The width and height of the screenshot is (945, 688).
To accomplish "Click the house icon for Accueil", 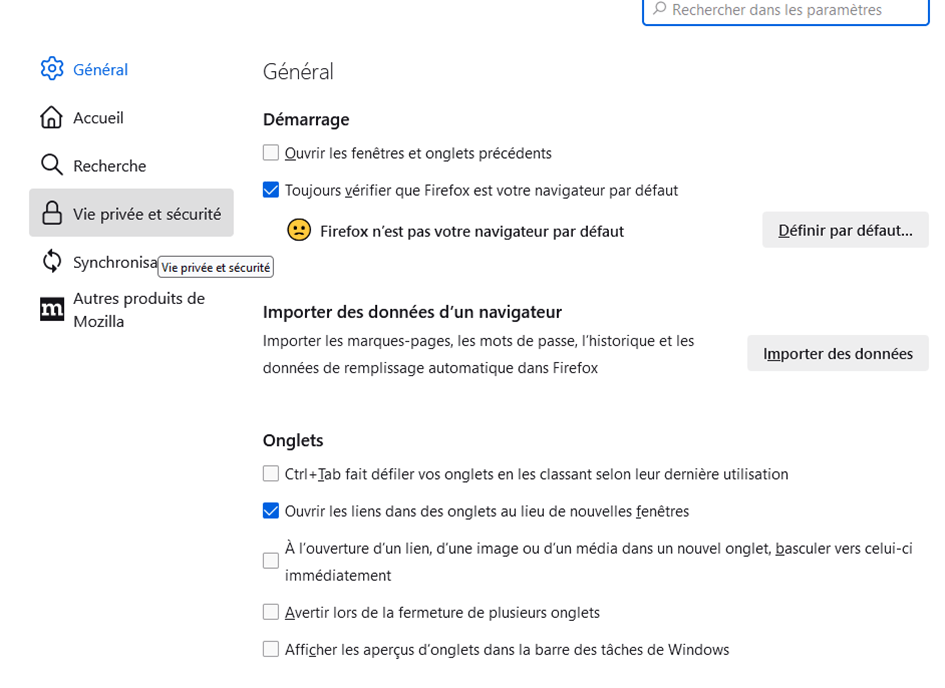I will pos(52,118).
